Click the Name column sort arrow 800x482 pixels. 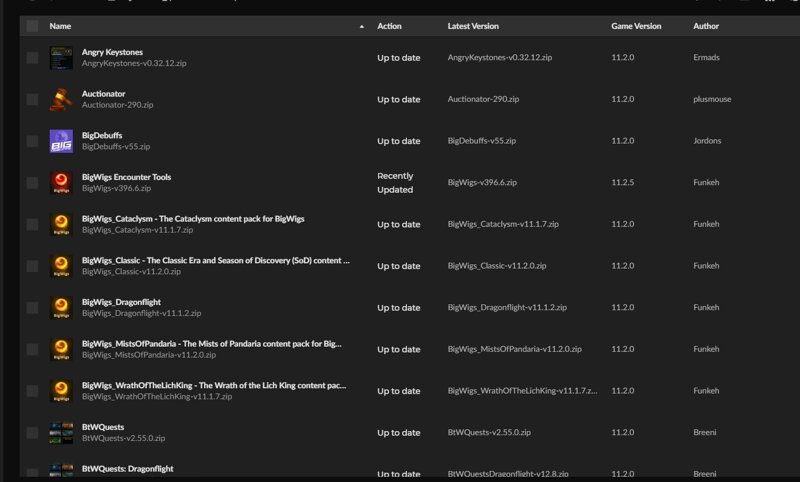362,27
